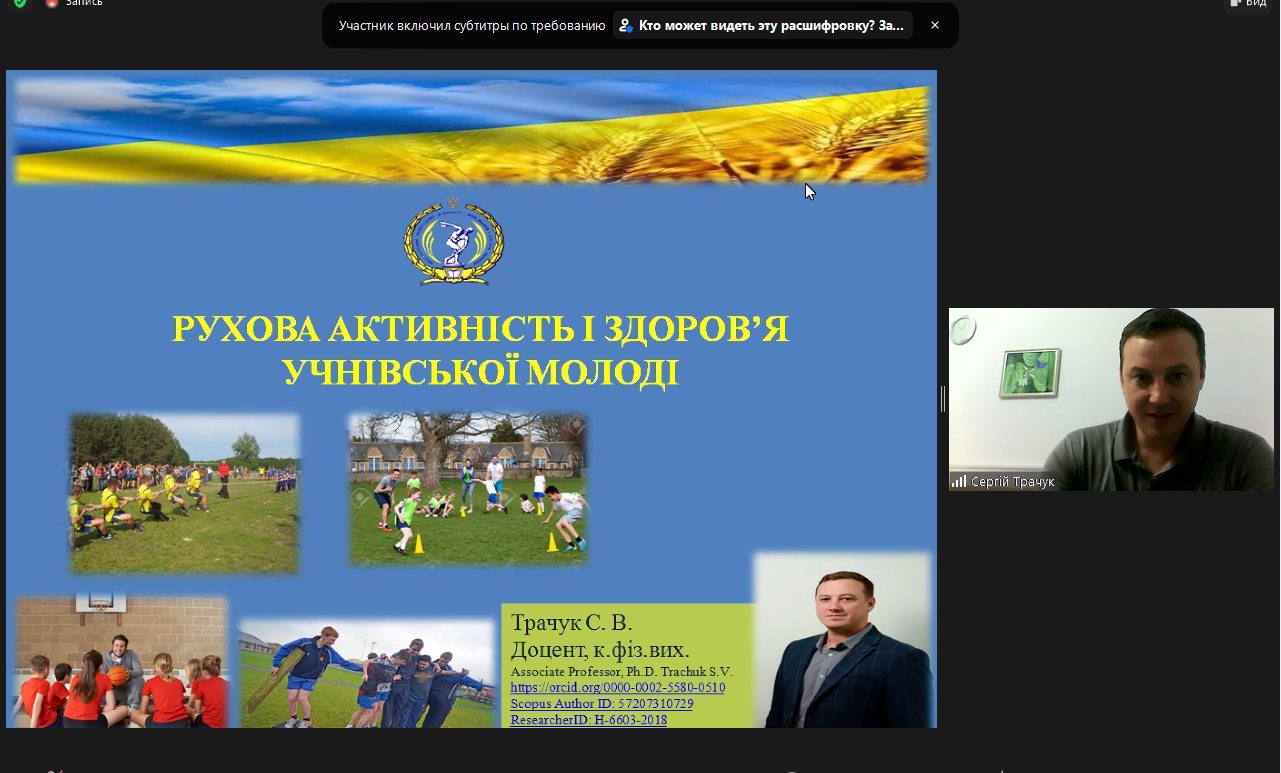Click the presenter portrait photo on slide
1281x773 pixels.
(x=845, y=641)
